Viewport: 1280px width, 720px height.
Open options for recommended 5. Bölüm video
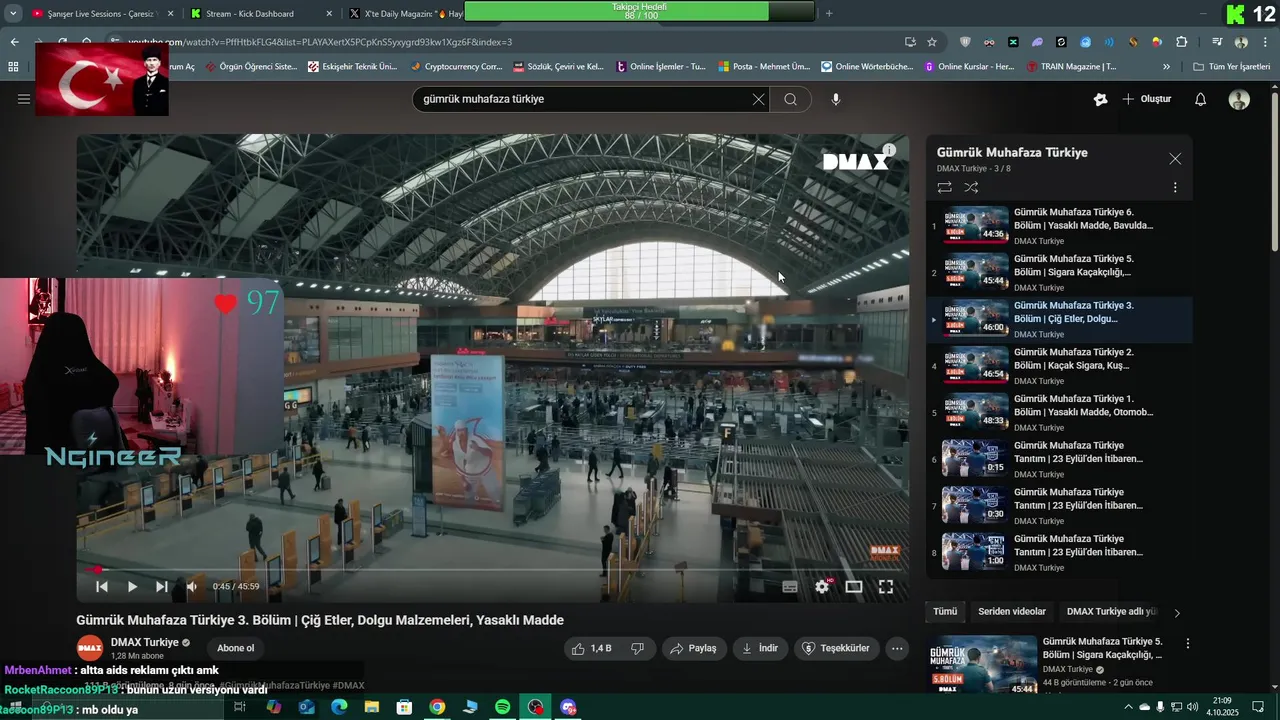1188,643
